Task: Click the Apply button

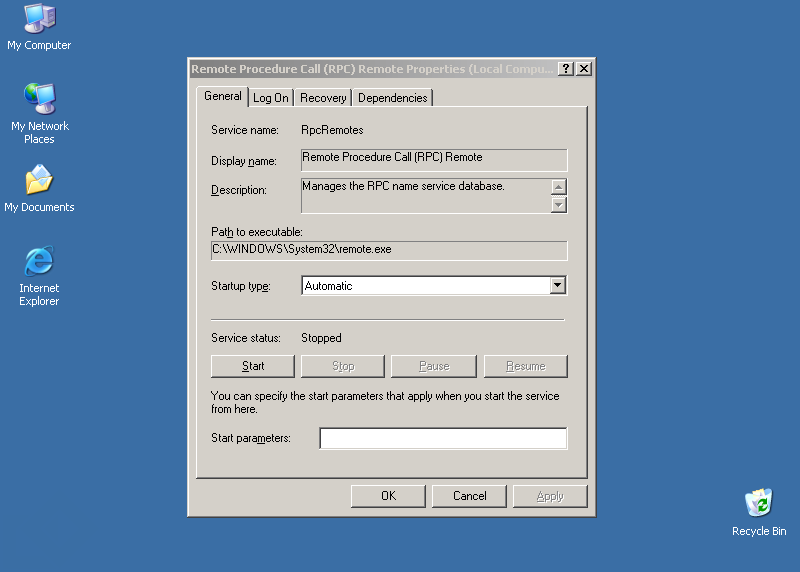Action: coord(550,496)
